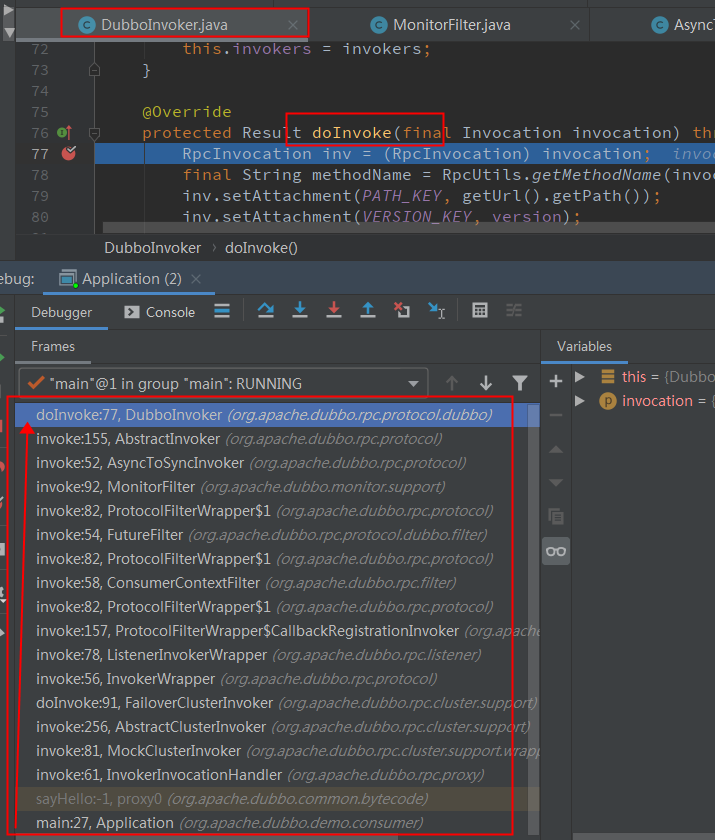Collapse the code fold marker at line 73
This screenshot has width=715, height=840.
coord(94,70)
